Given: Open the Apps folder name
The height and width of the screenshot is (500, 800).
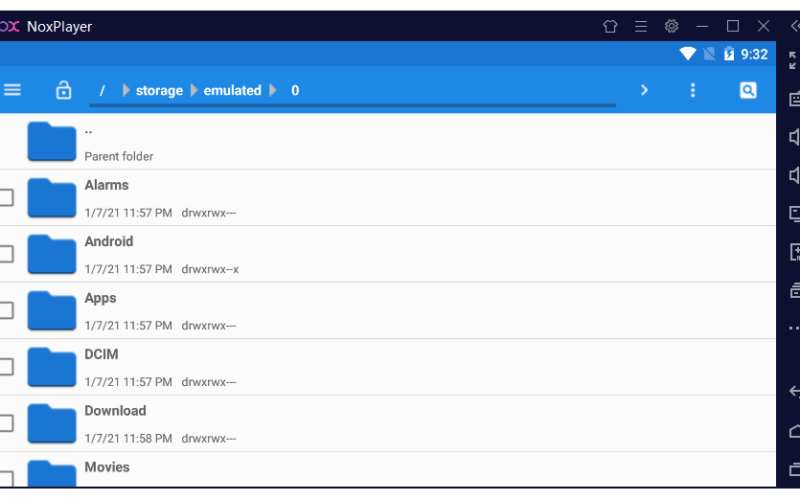Looking at the screenshot, I should point(101,298).
